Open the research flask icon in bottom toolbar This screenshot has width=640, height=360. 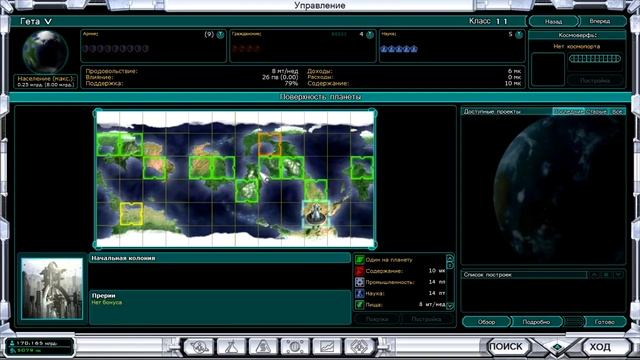click(x=231, y=347)
